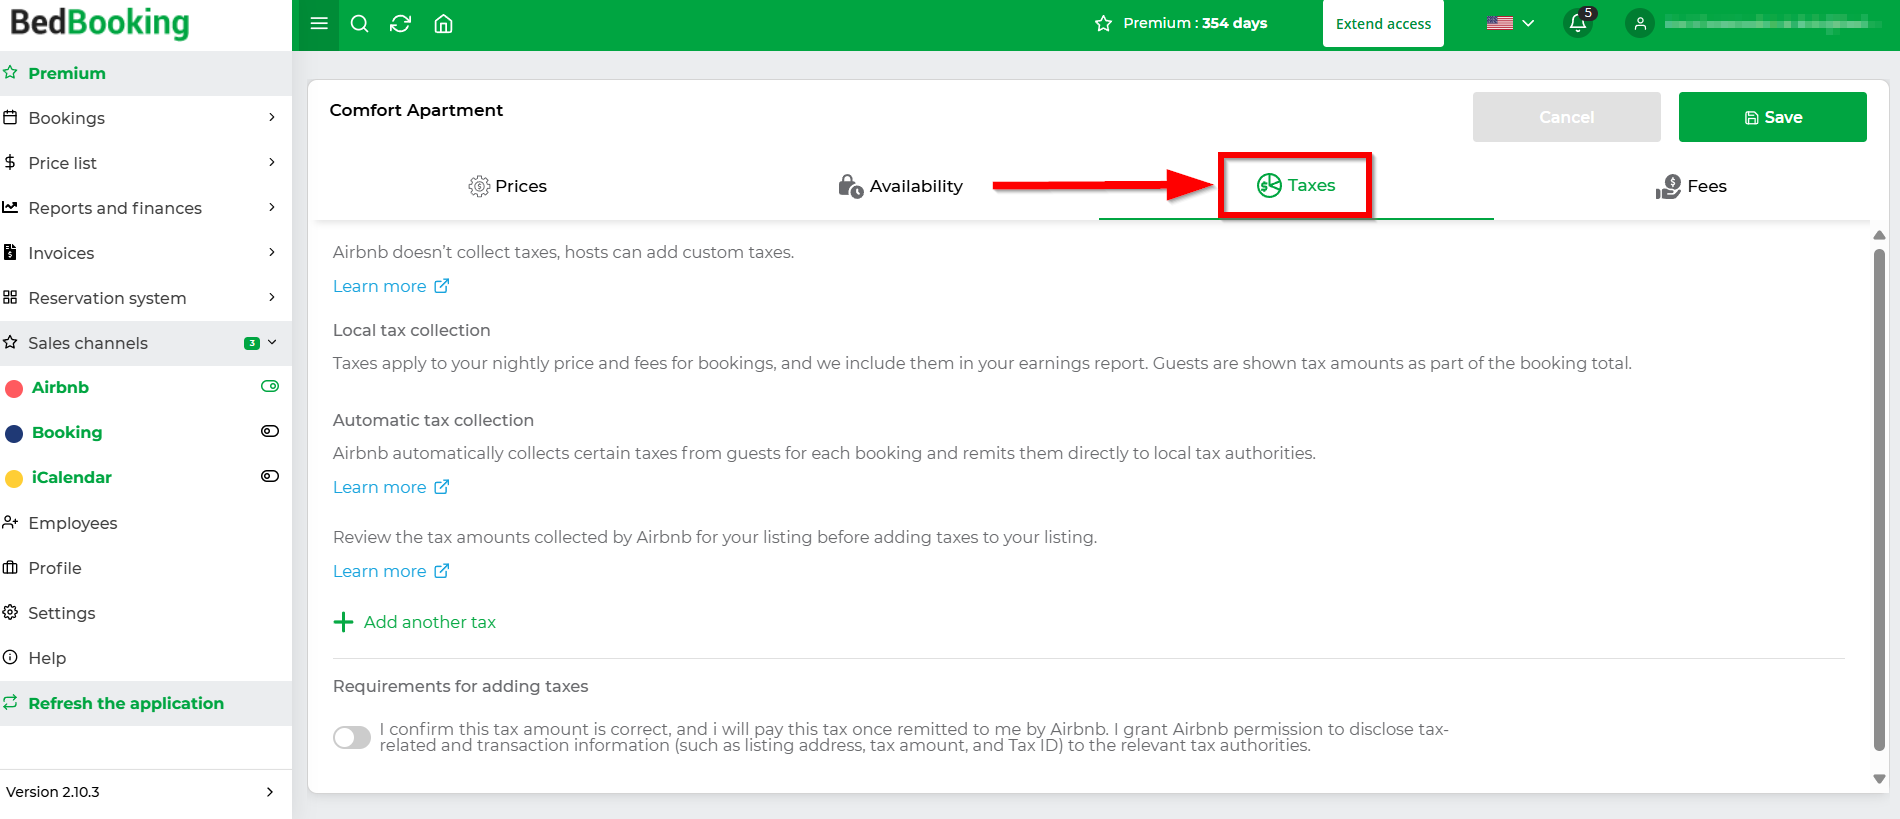Screen dimensions: 1900x819
Task: Click the Comfort Apartment title
Action: click(416, 110)
